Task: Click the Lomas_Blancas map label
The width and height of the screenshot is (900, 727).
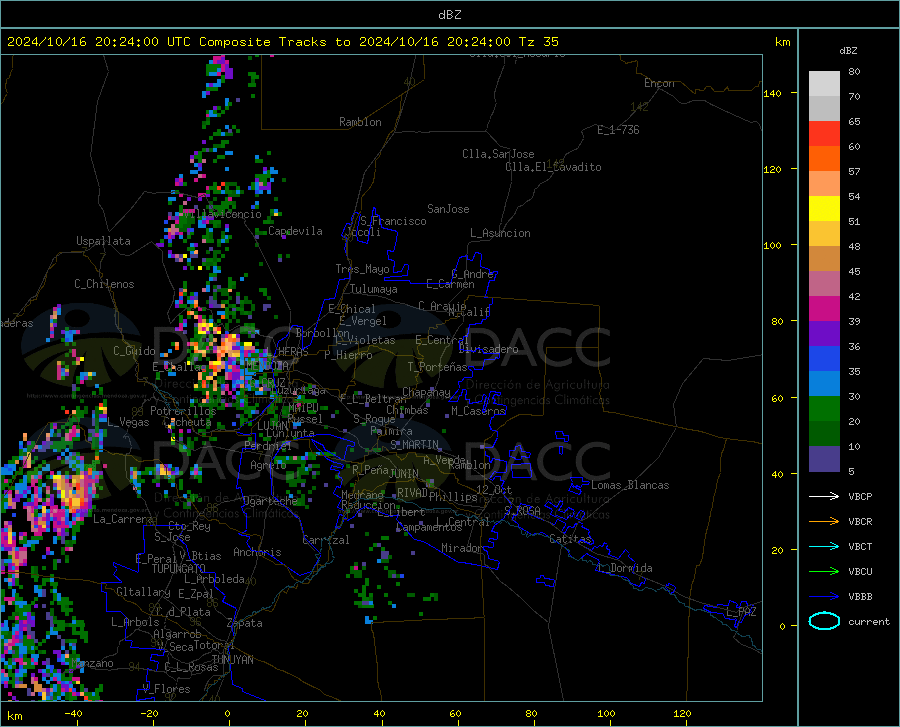Action: [630, 485]
